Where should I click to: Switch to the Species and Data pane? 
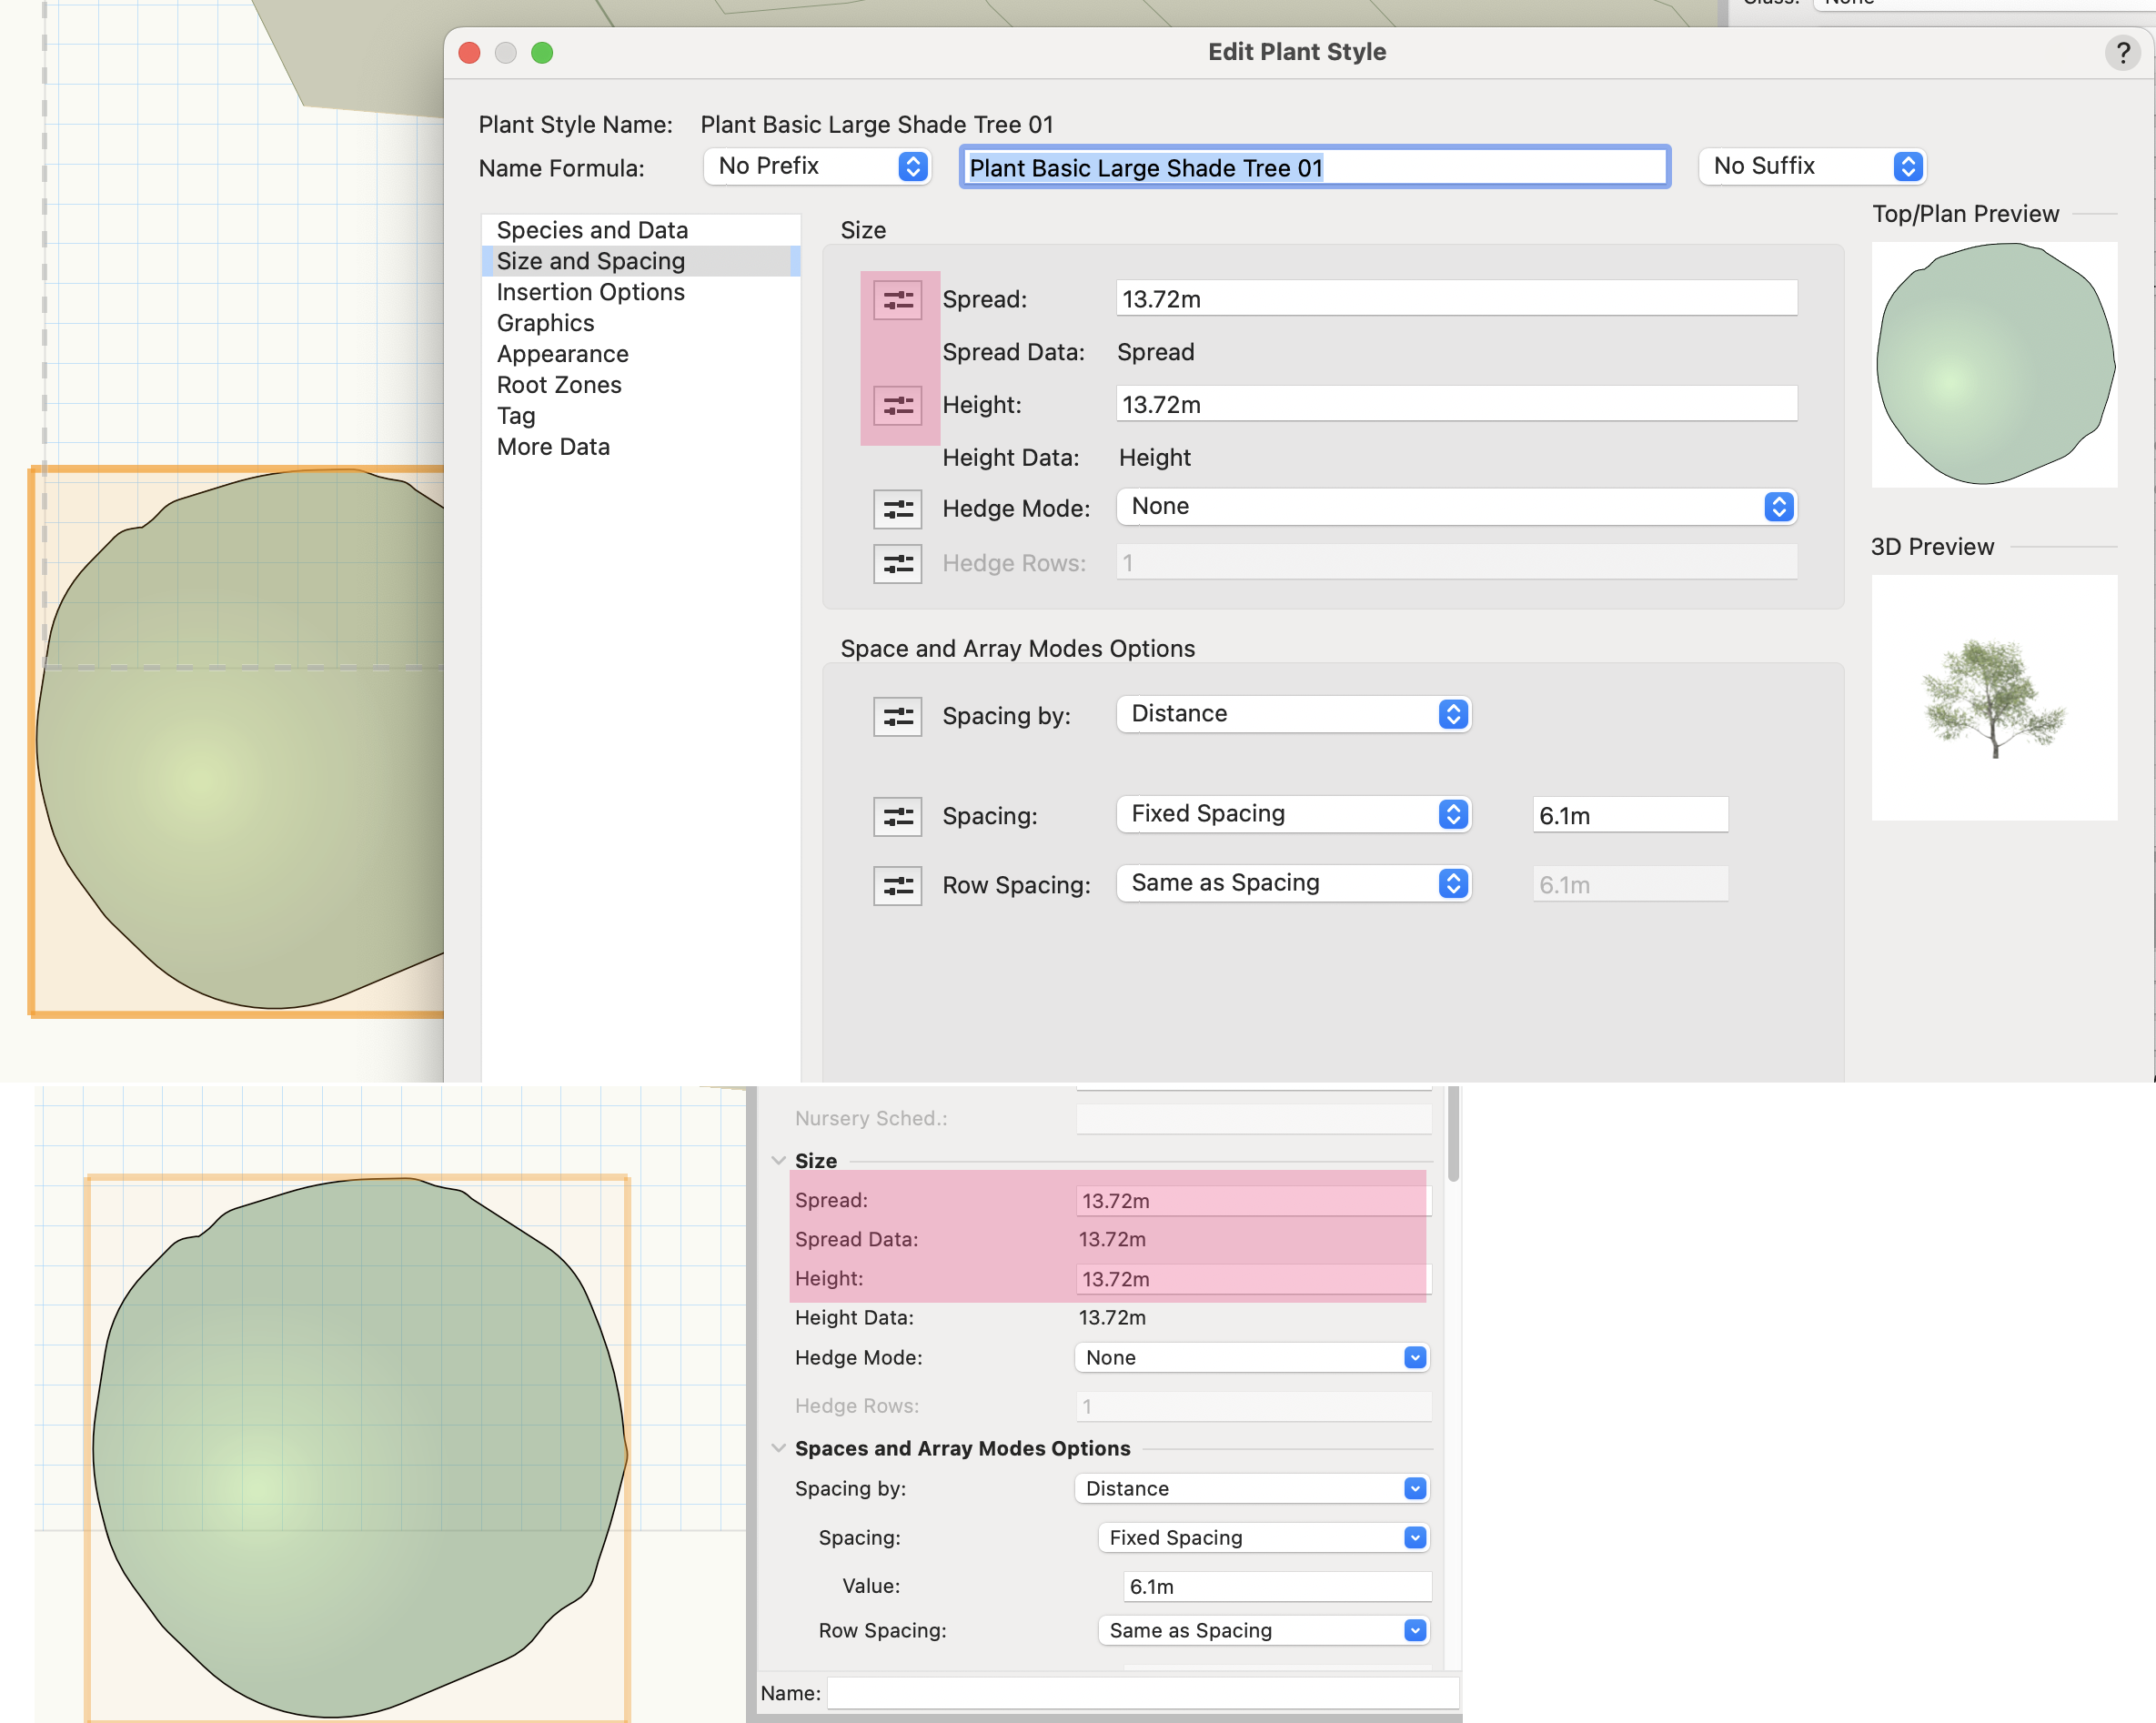[592, 229]
